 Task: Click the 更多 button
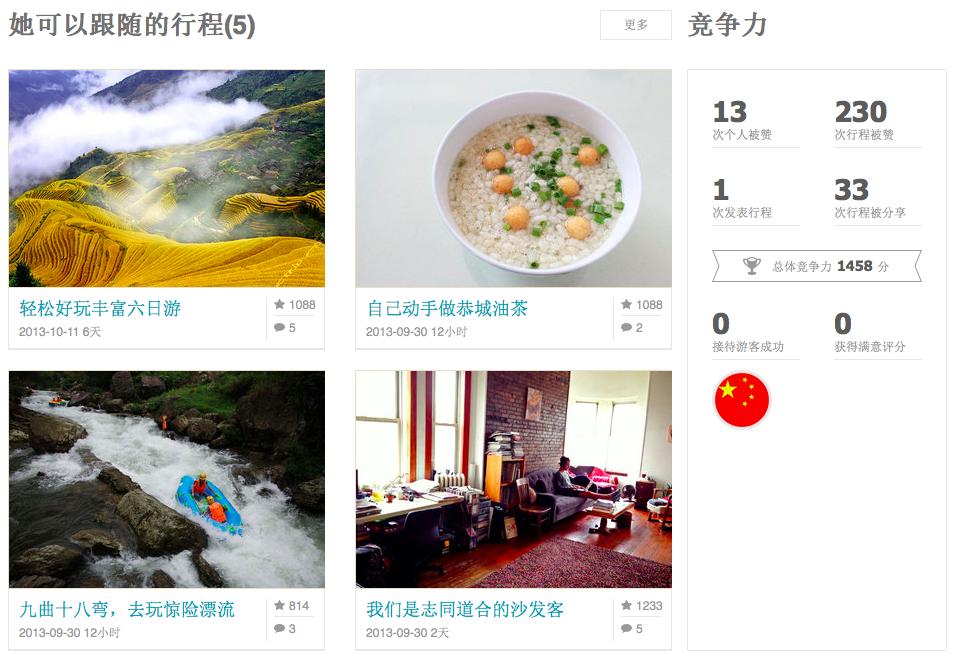(636, 25)
